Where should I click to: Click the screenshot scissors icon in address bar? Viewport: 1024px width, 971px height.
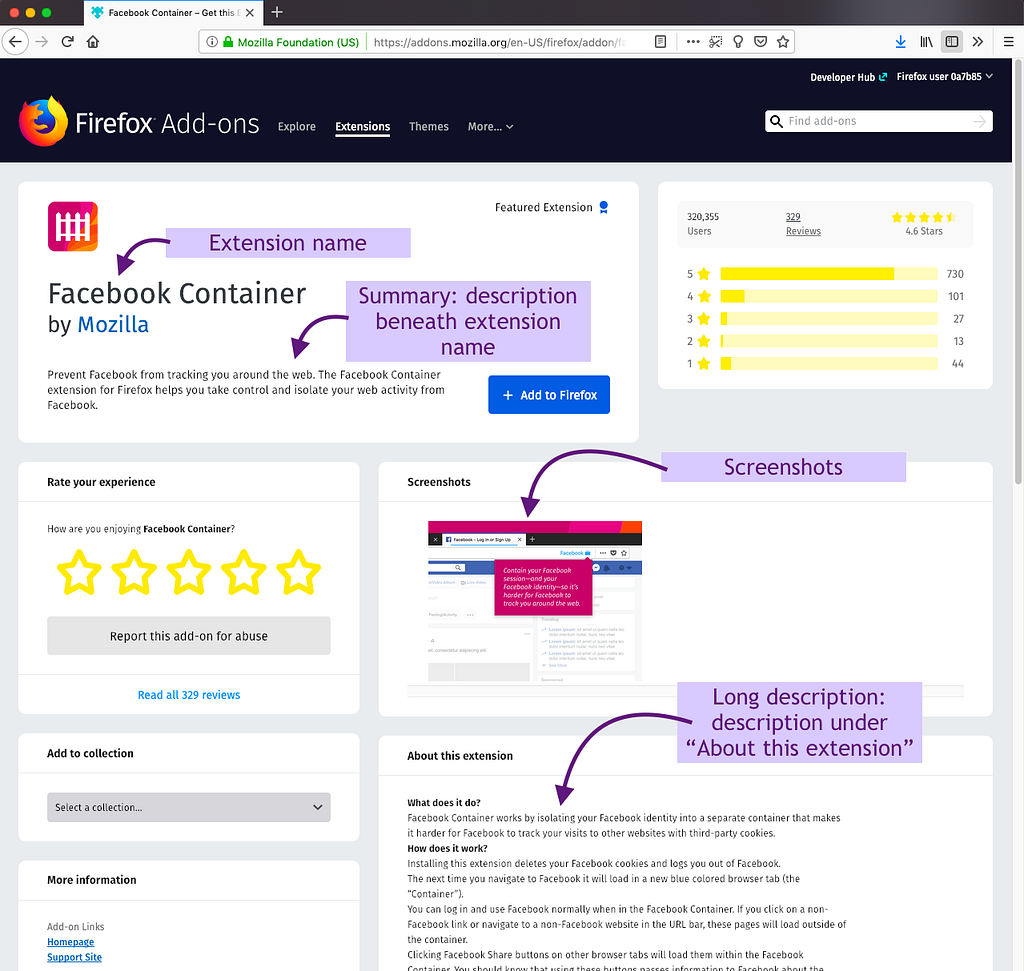(716, 42)
